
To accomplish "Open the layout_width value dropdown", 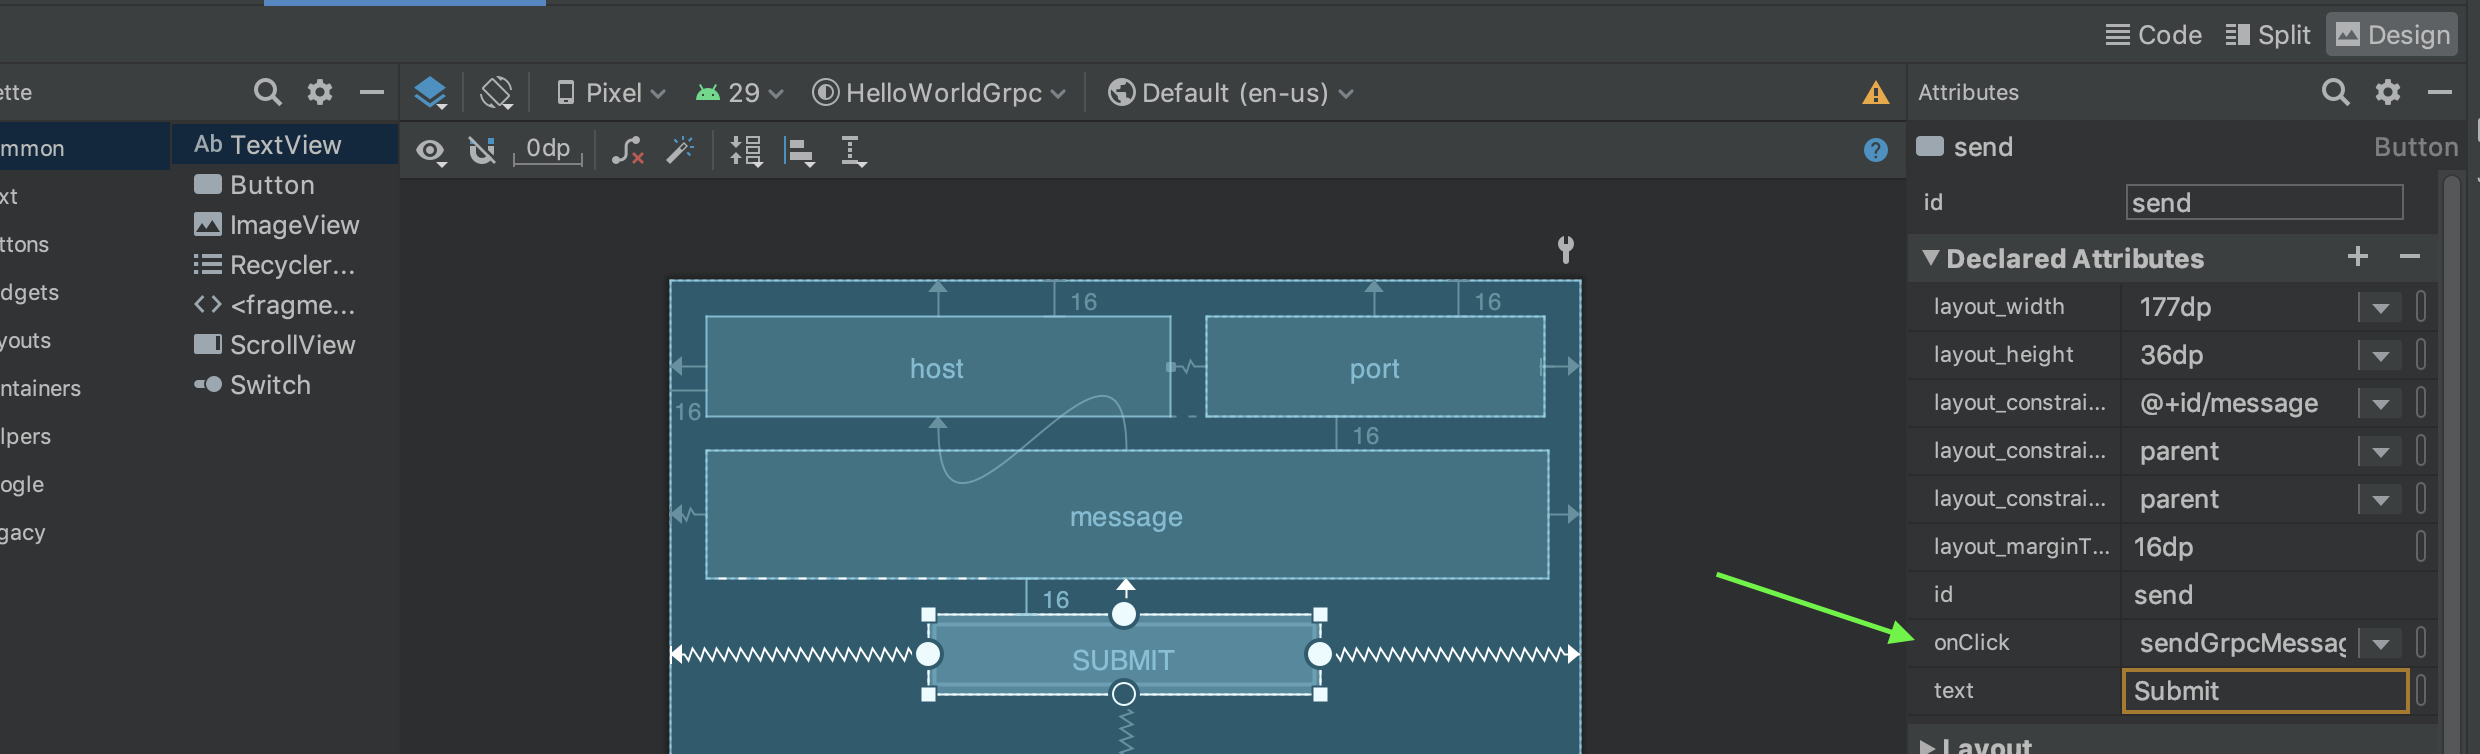I will [x=2380, y=307].
